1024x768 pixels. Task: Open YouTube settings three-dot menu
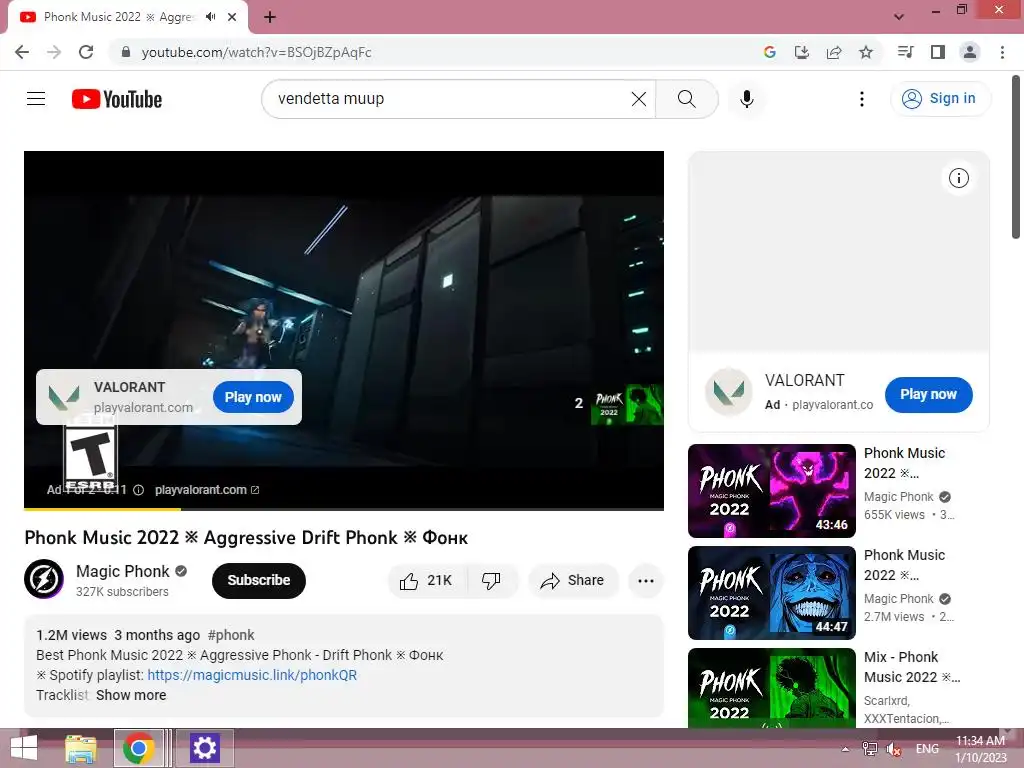tap(861, 99)
